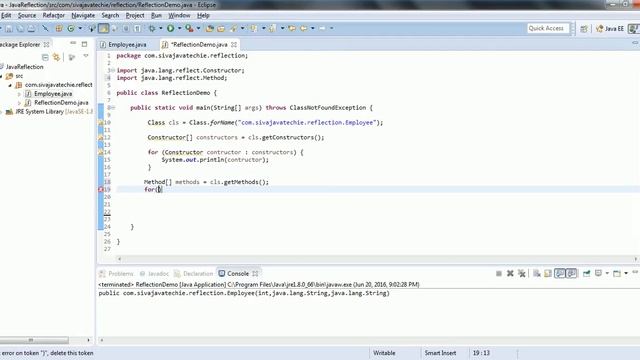Image resolution: width=640 pixels, height=360 pixels.
Task: Toggle Link with Editor in Package Explorer
Action: 56,57
